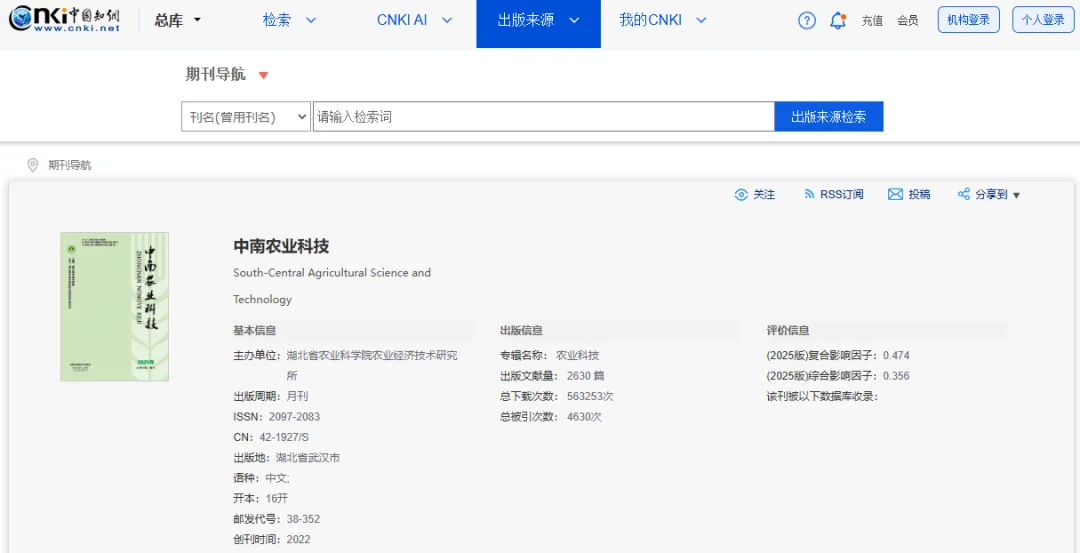Click the 出版地 value 湖北省武汉市
This screenshot has height=553, width=1080.
pos(308,457)
